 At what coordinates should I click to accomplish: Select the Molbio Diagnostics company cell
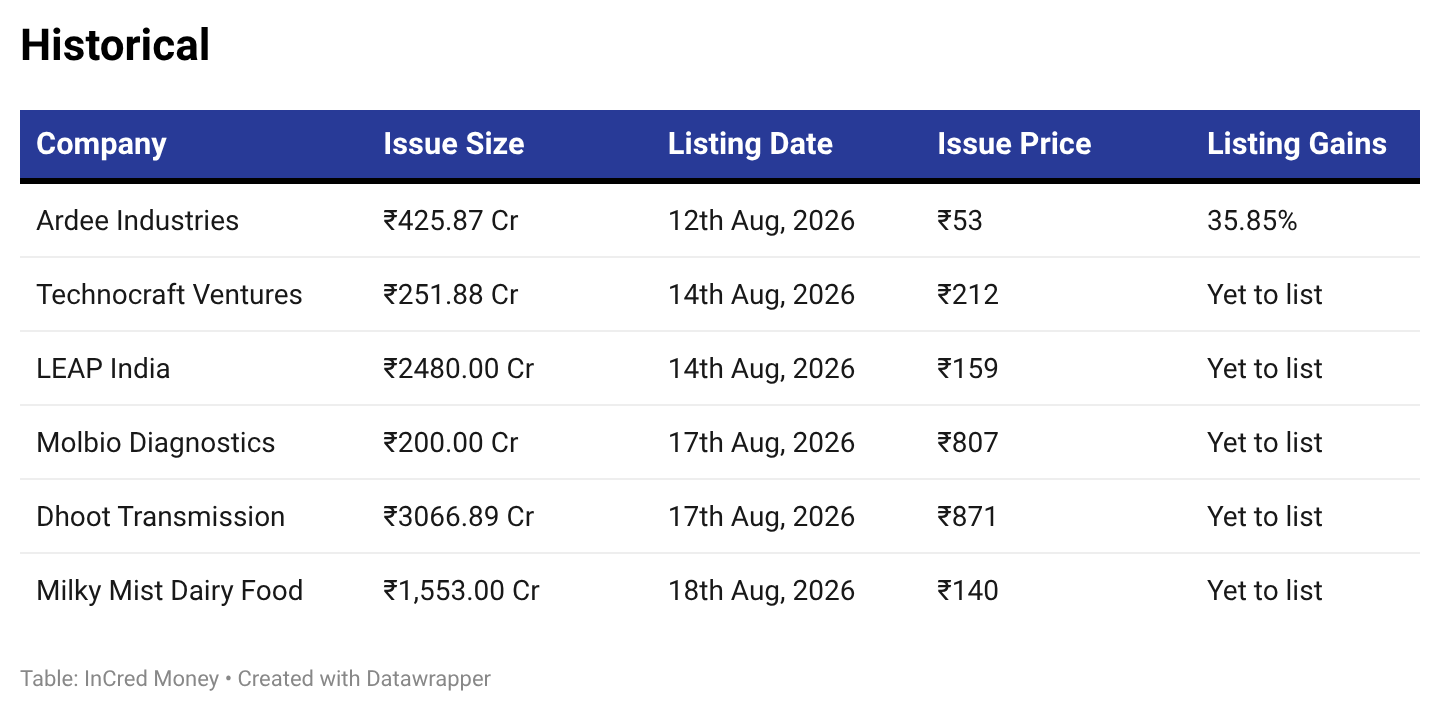click(155, 442)
